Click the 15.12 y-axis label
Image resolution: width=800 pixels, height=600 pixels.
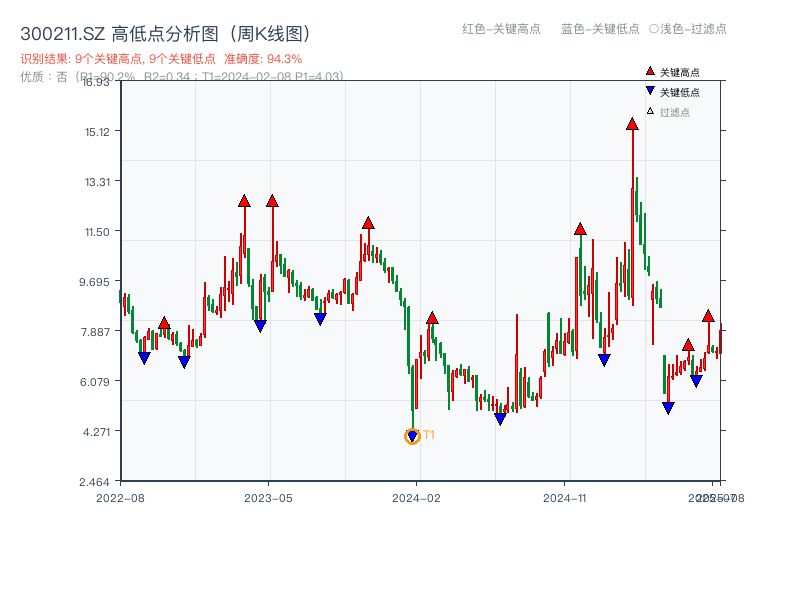click(x=96, y=131)
